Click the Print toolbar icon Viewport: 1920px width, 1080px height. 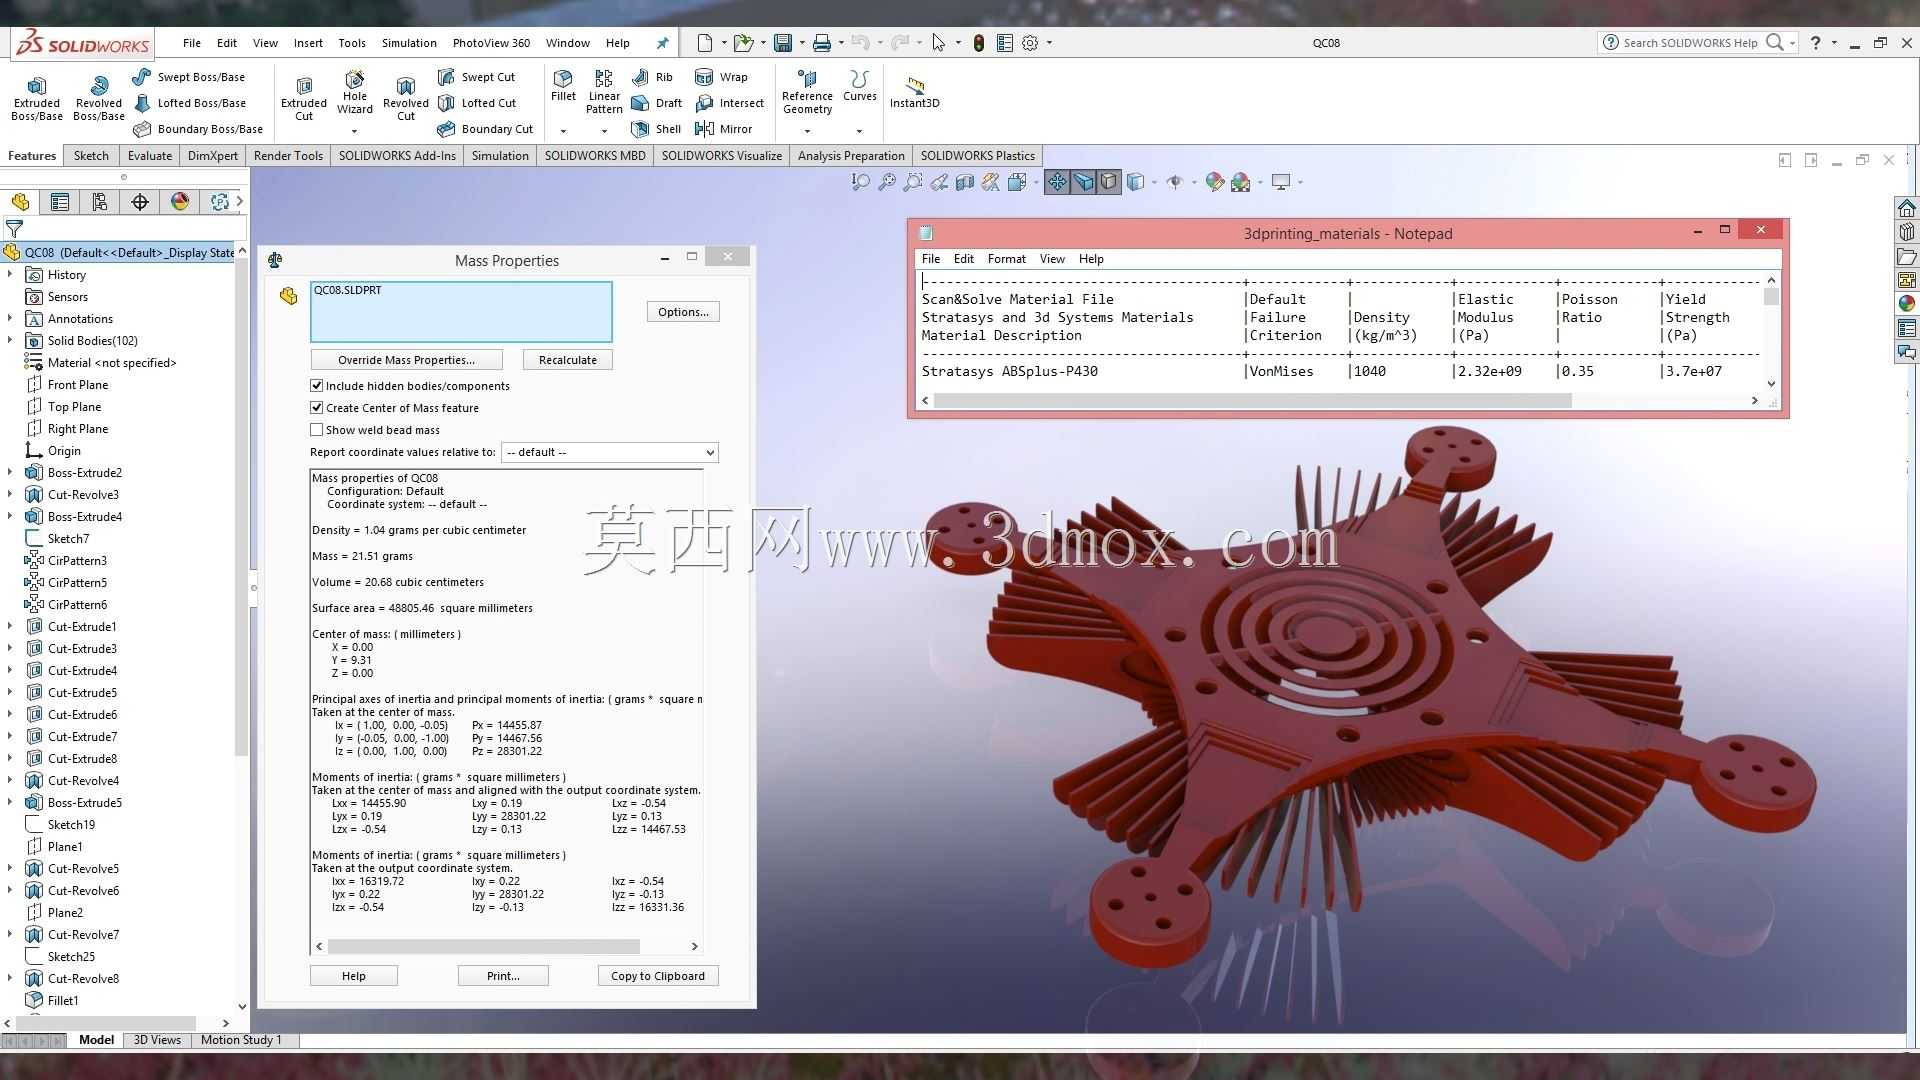[x=821, y=43]
